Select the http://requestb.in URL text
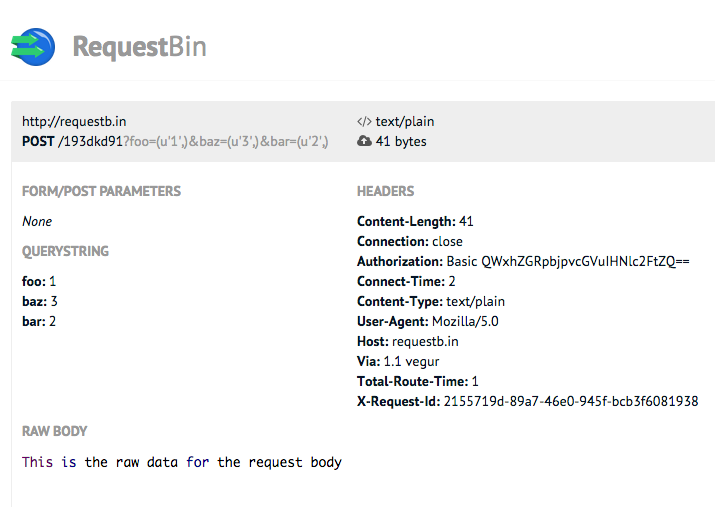The height and width of the screenshot is (507, 715). click(74, 122)
